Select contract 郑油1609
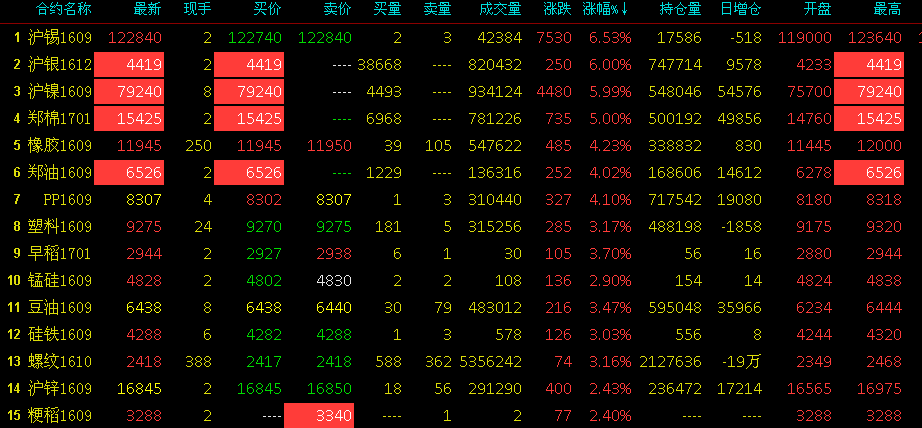The width and height of the screenshot is (922, 428). pyautogui.click(x=60, y=173)
